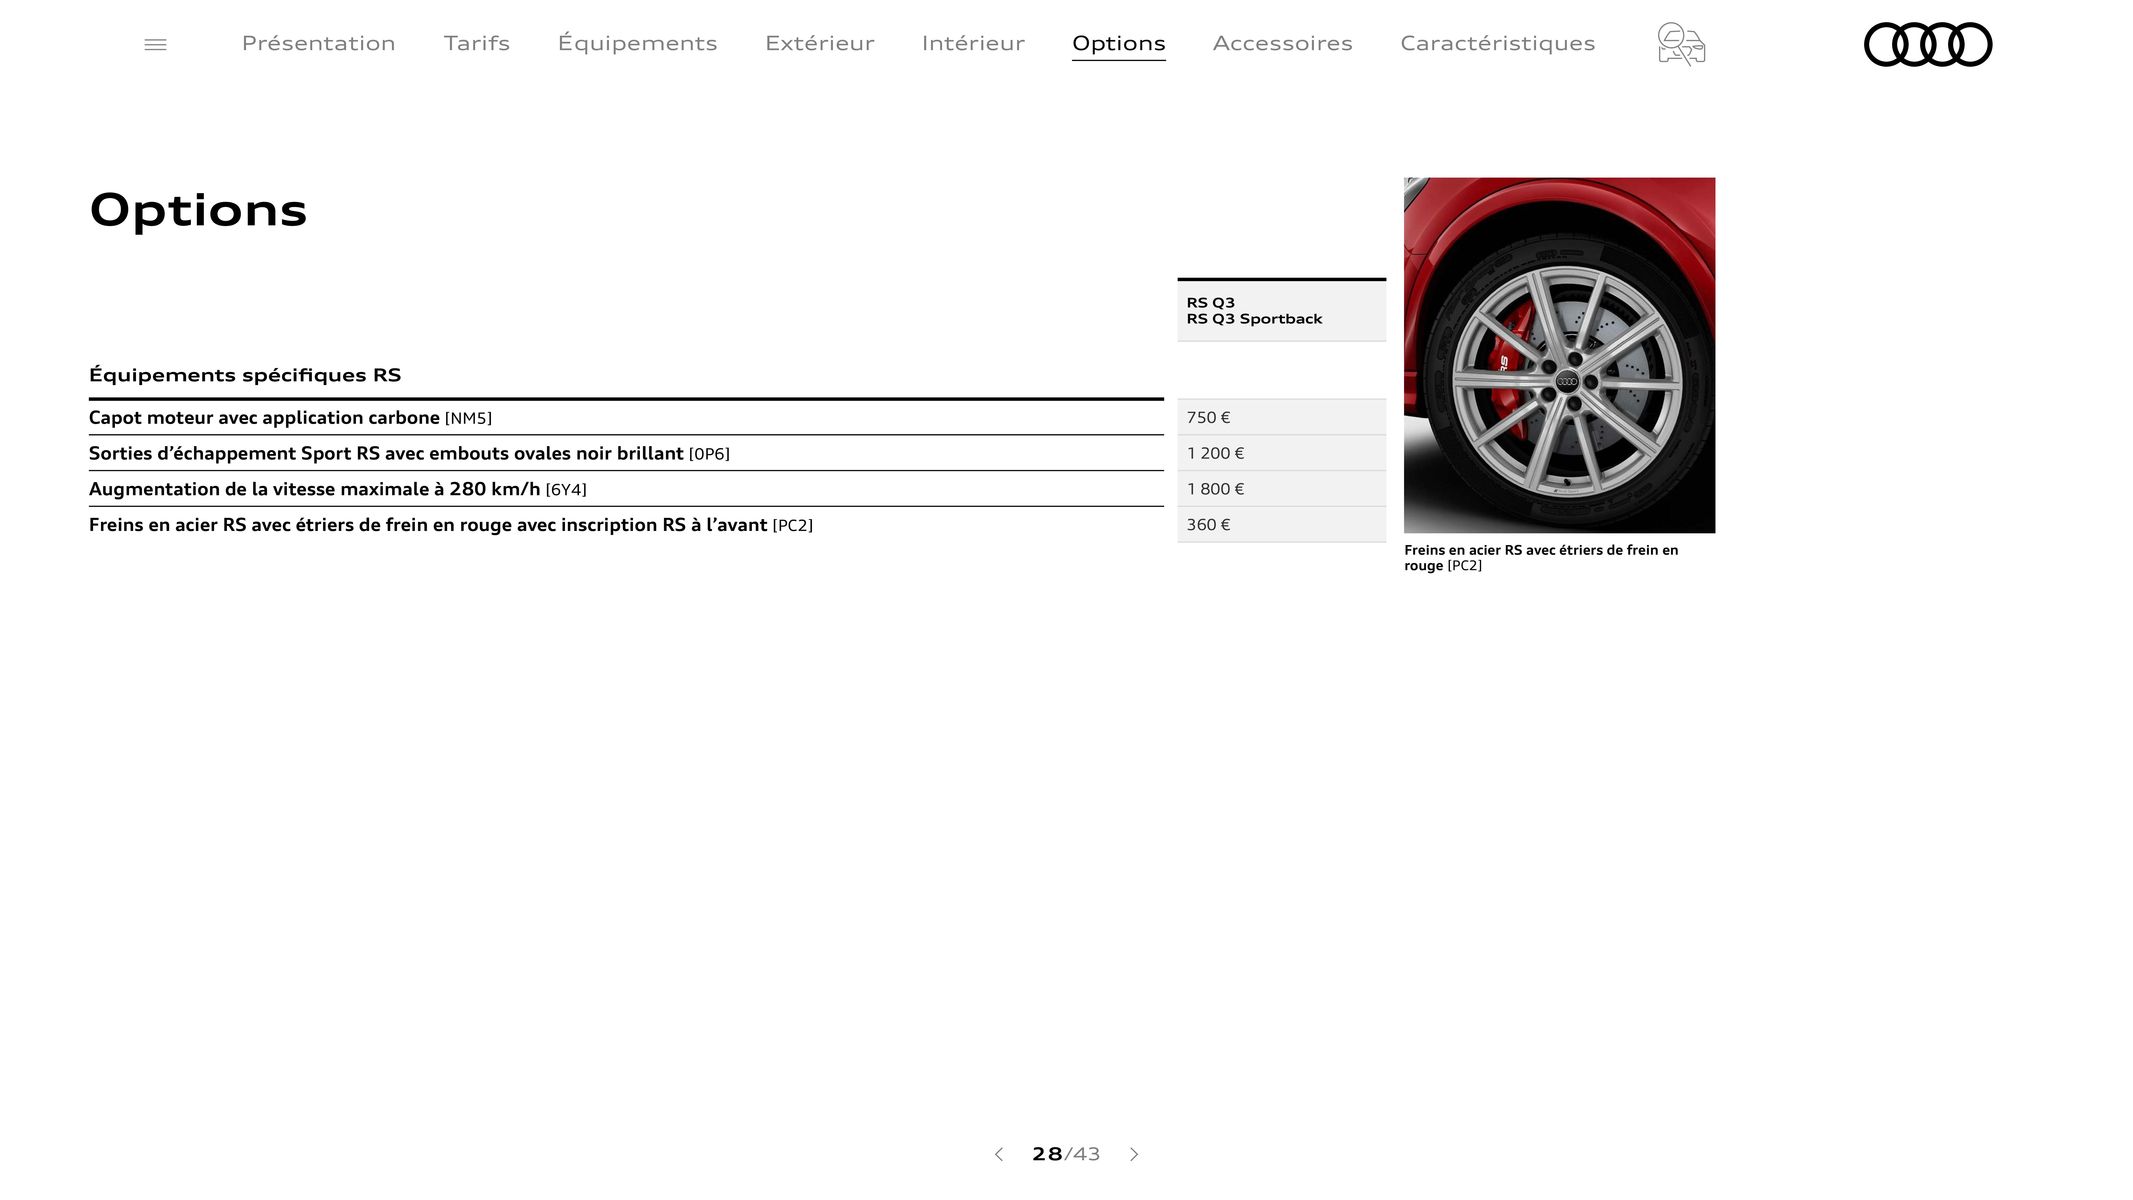Click the 1 200 € price cell
This screenshot has height=1200, width=2133.
click(x=1282, y=453)
